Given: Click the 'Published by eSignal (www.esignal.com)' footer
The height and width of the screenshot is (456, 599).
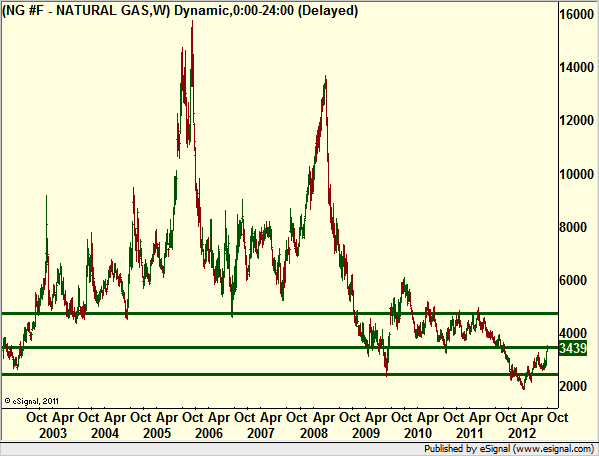Looking at the screenshot, I should pyautogui.click(x=509, y=449).
